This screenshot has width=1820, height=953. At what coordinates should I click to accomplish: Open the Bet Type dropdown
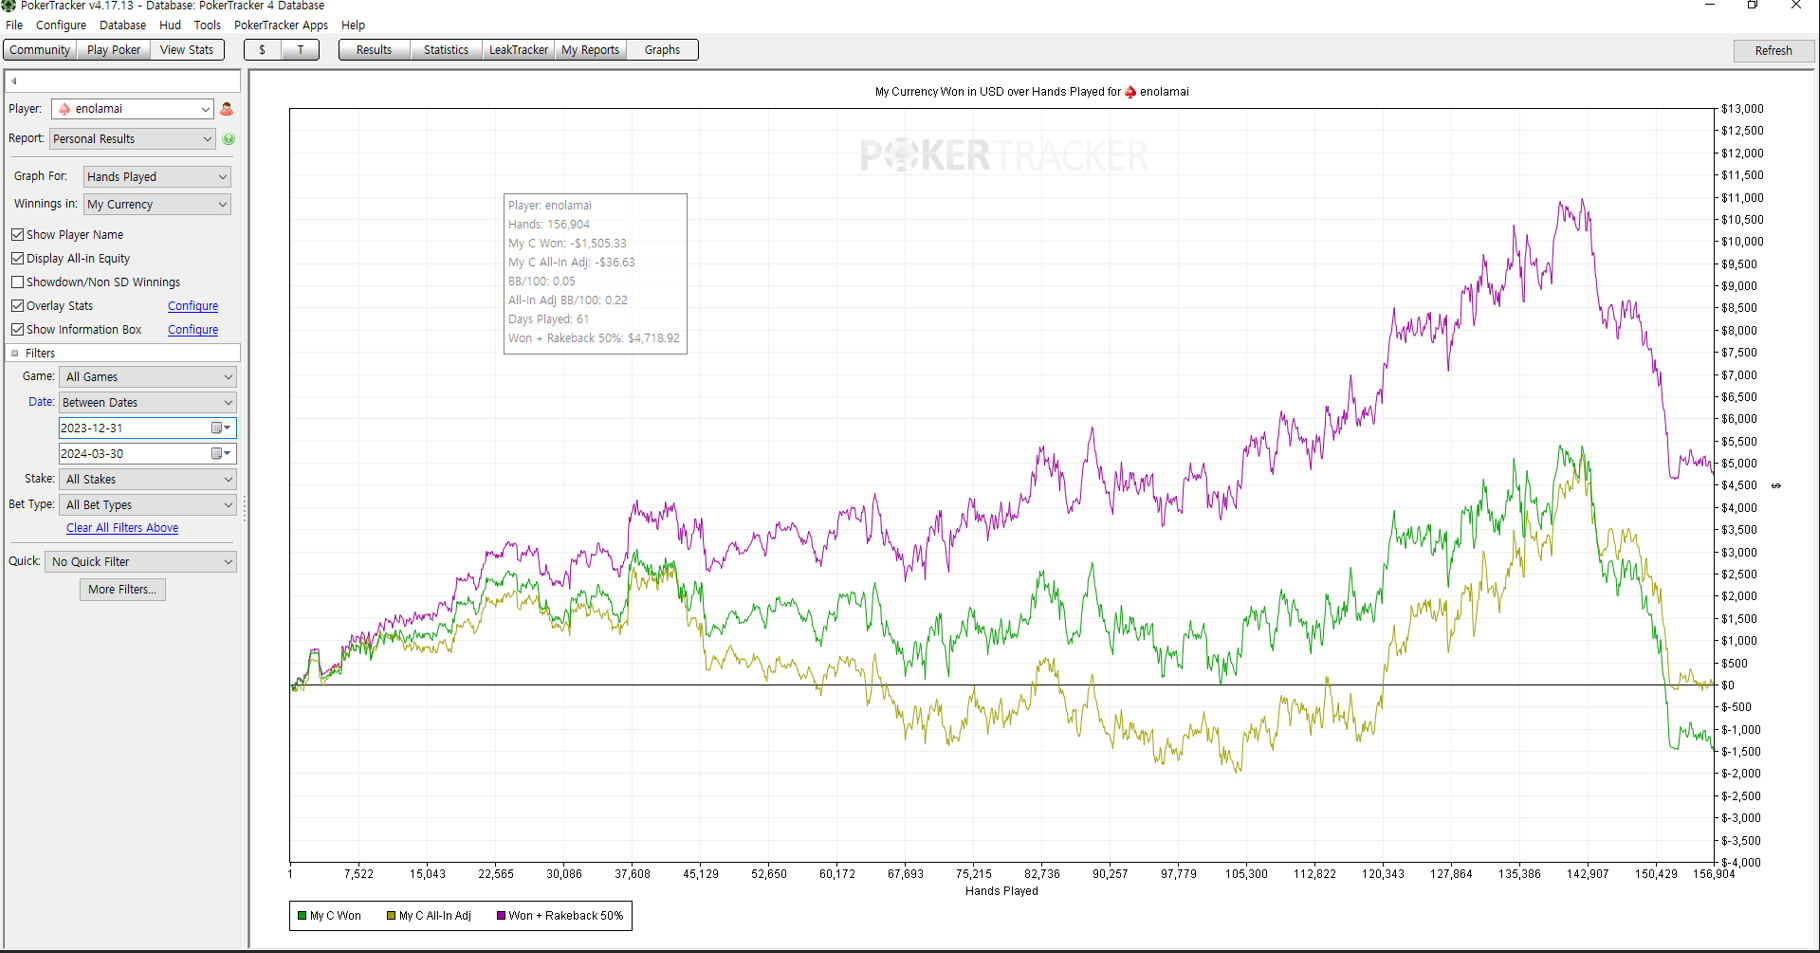click(x=148, y=506)
